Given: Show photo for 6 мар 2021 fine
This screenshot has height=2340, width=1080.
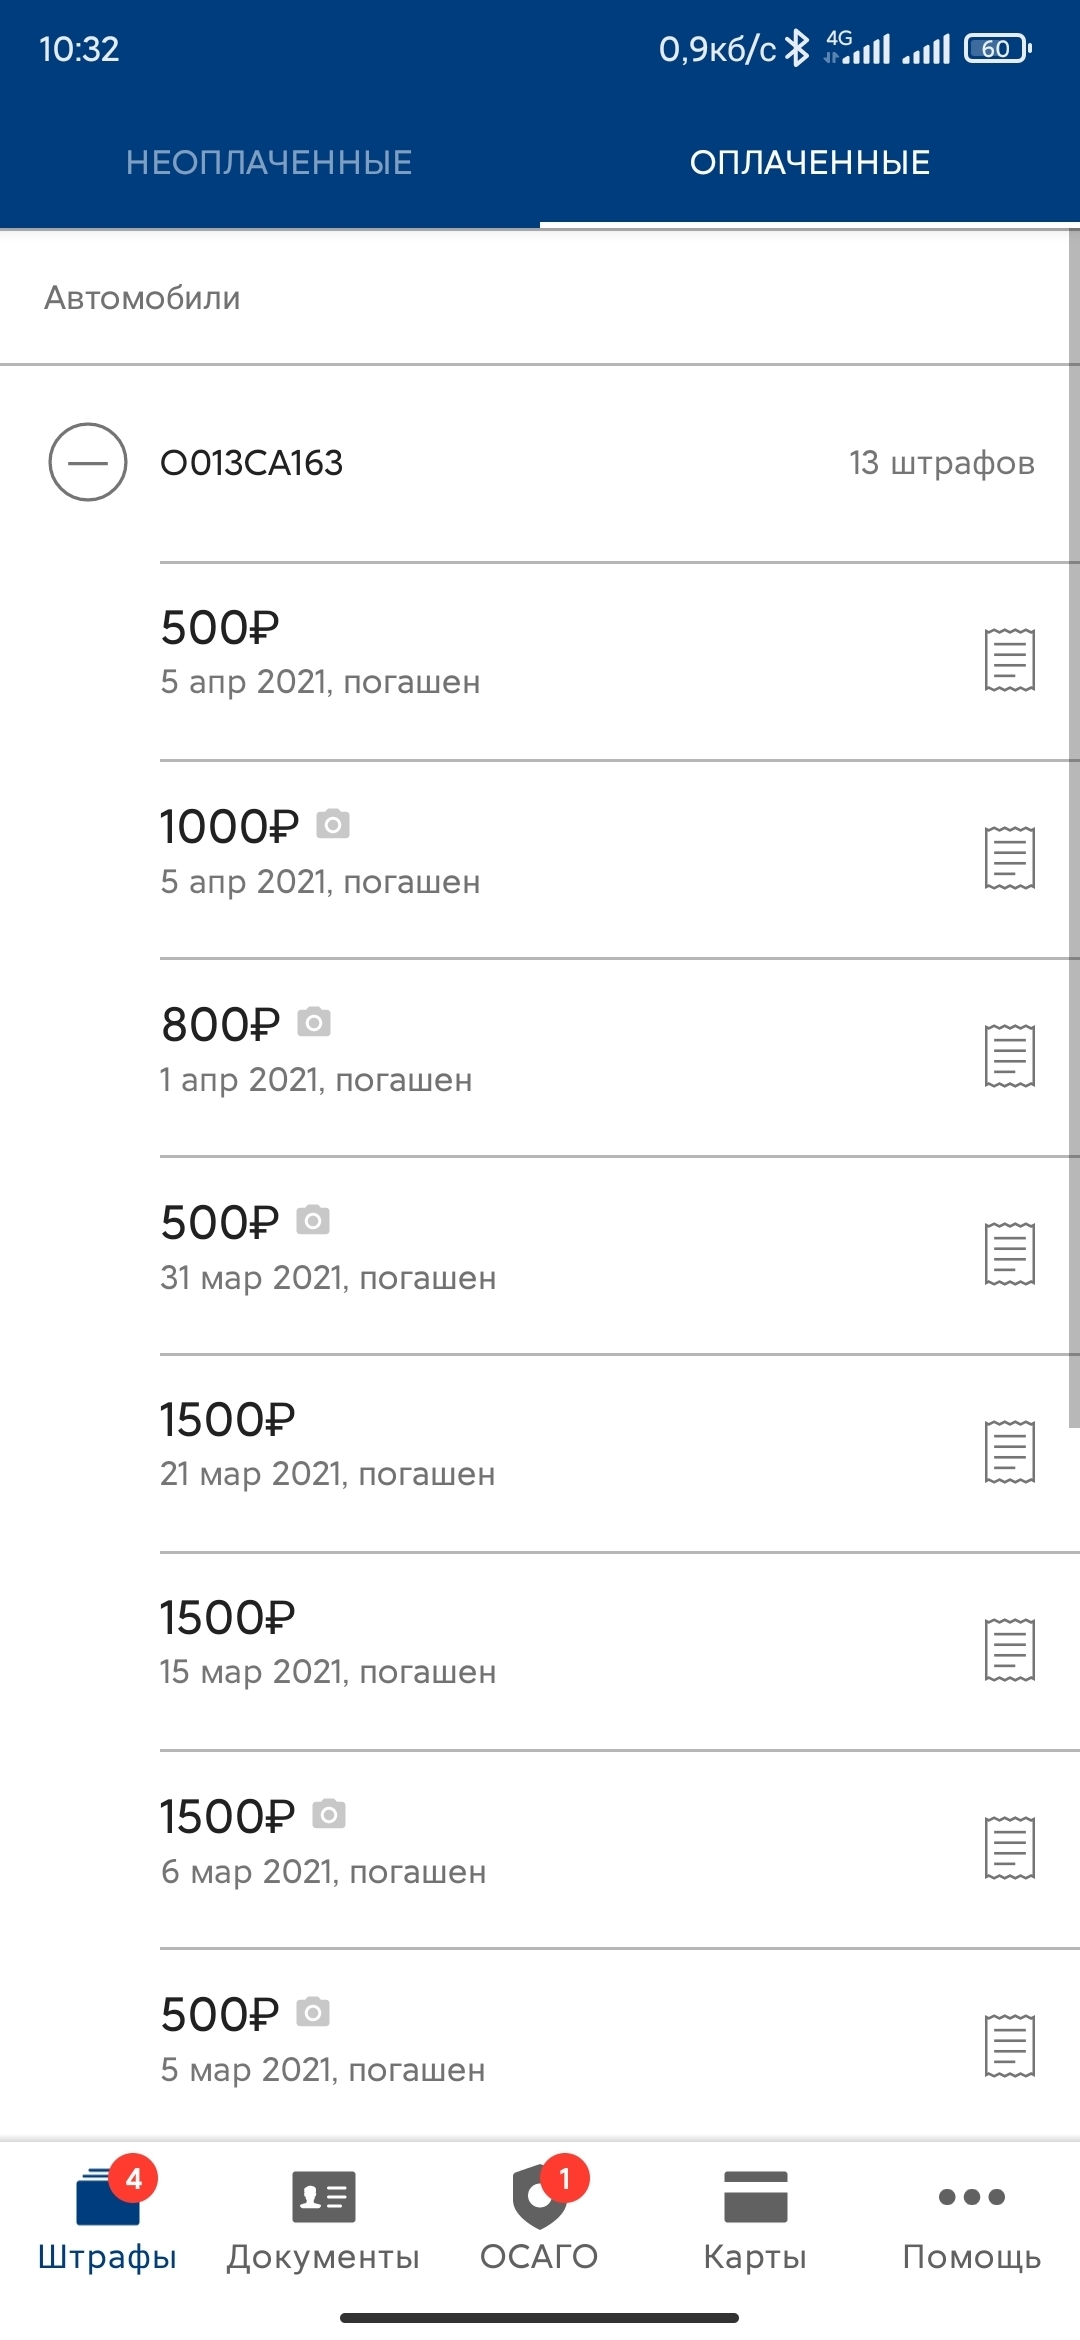Looking at the screenshot, I should point(329,1814).
